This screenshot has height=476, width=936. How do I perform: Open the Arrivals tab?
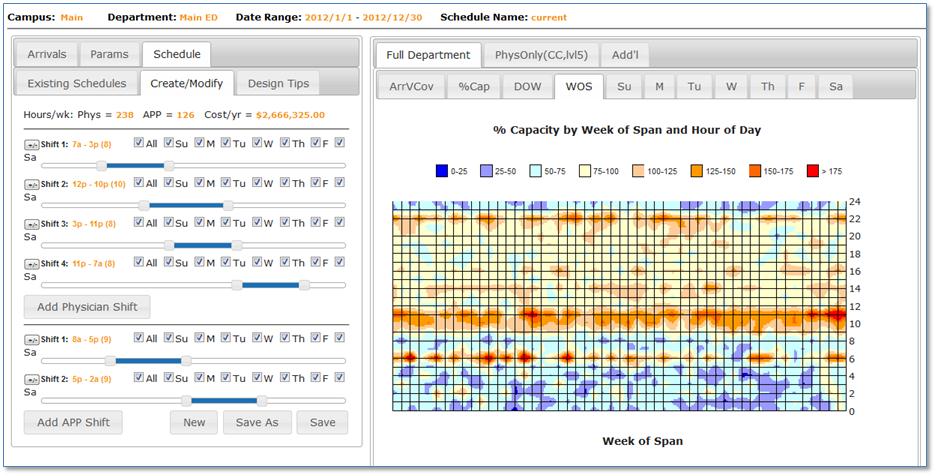point(47,54)
